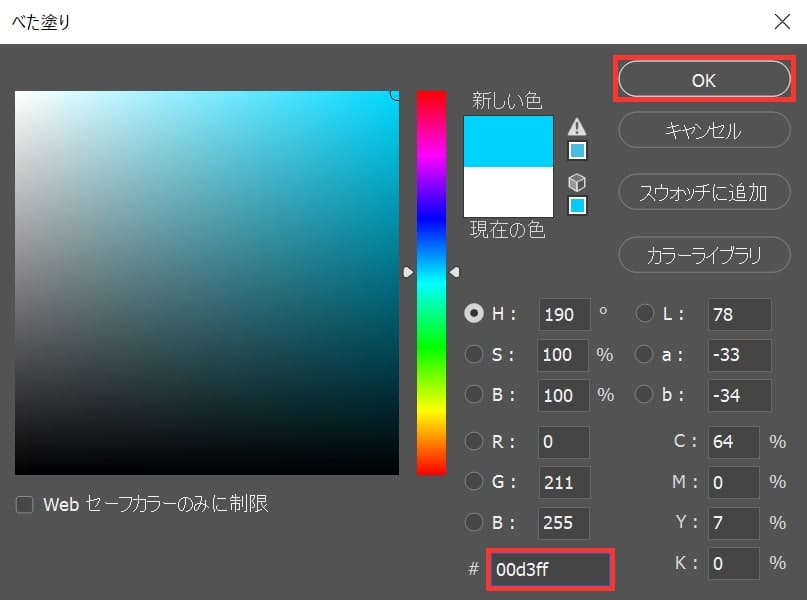The height and width of the screenshot is (600, 807).
Task: Click the K percent field showing 0
Action: point(733,563)
